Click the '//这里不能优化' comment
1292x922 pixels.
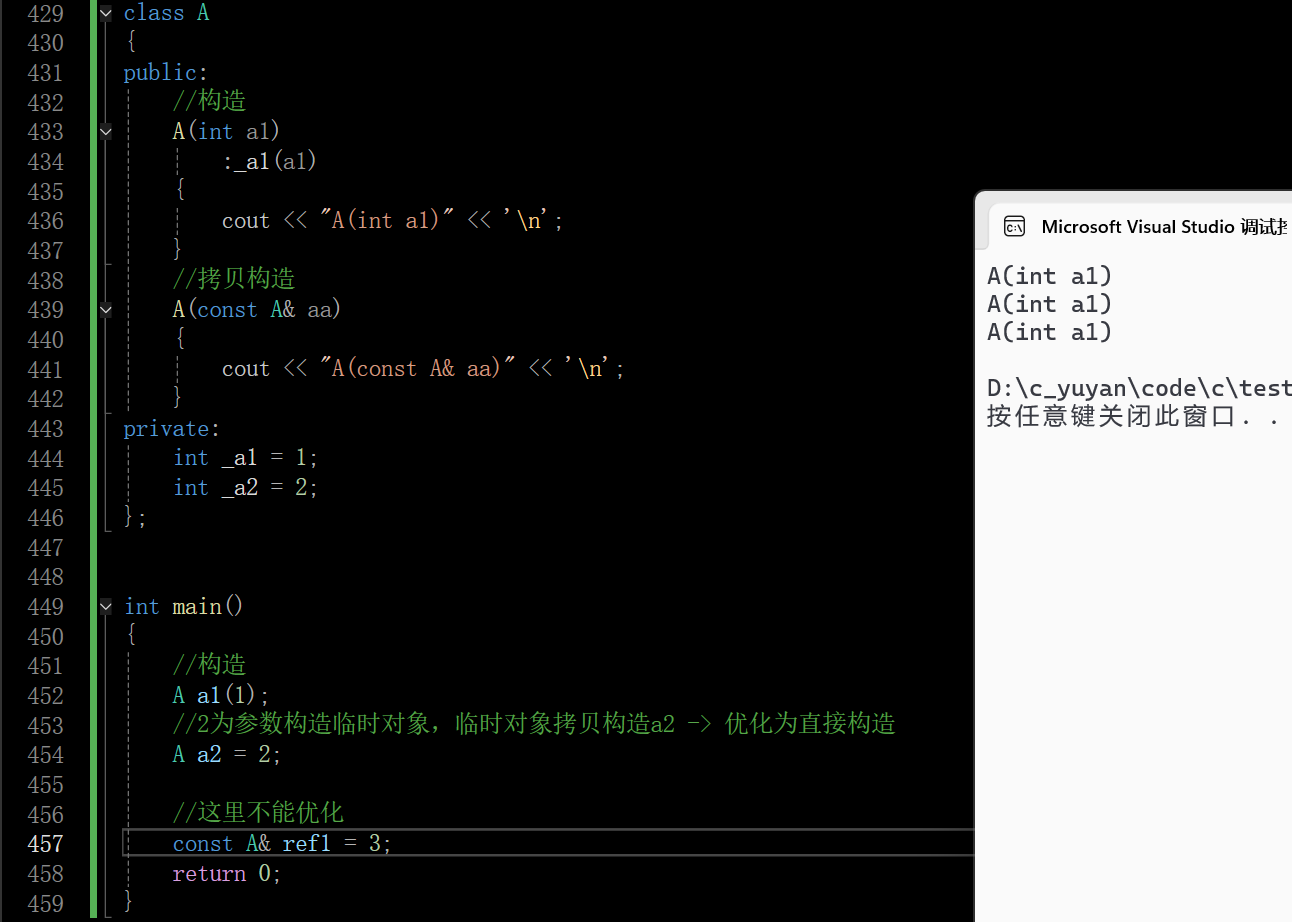258,814
